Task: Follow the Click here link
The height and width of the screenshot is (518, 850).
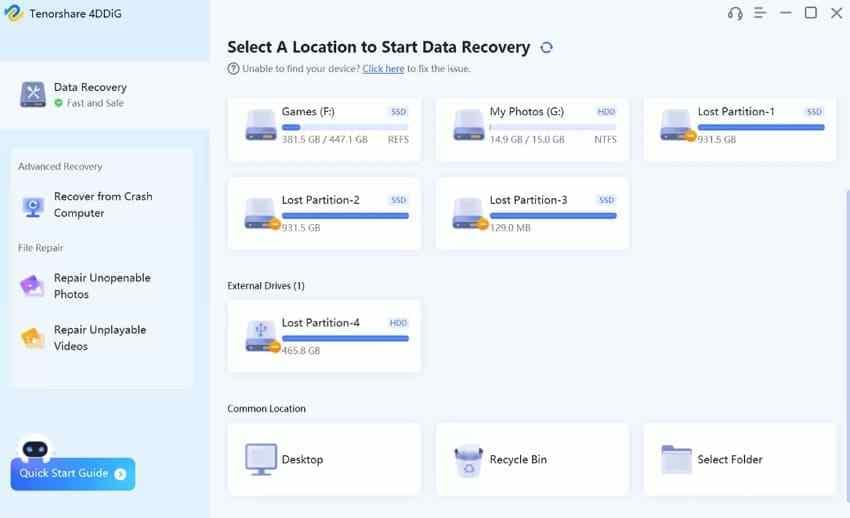Action: pos(383,69)
